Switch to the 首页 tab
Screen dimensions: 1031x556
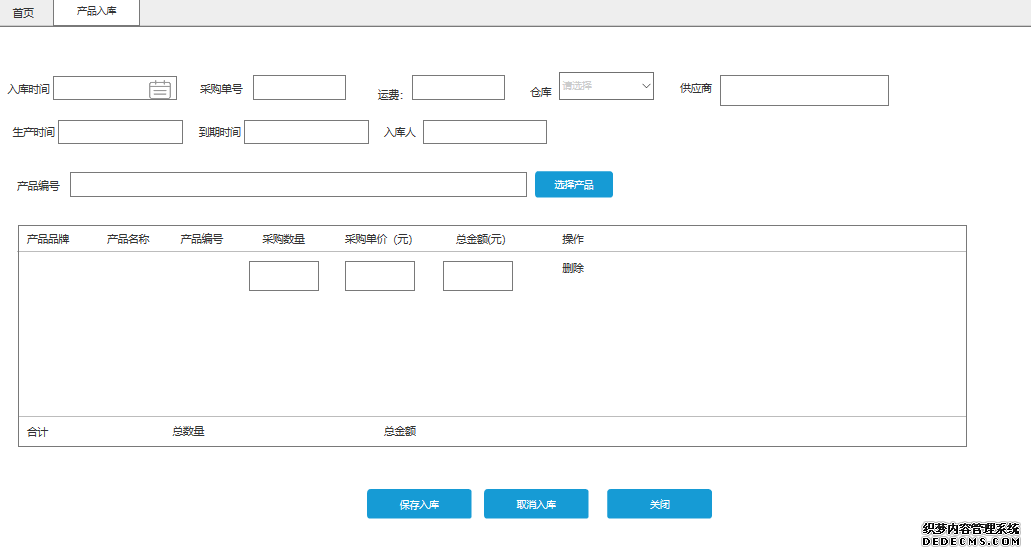point(23,13)
